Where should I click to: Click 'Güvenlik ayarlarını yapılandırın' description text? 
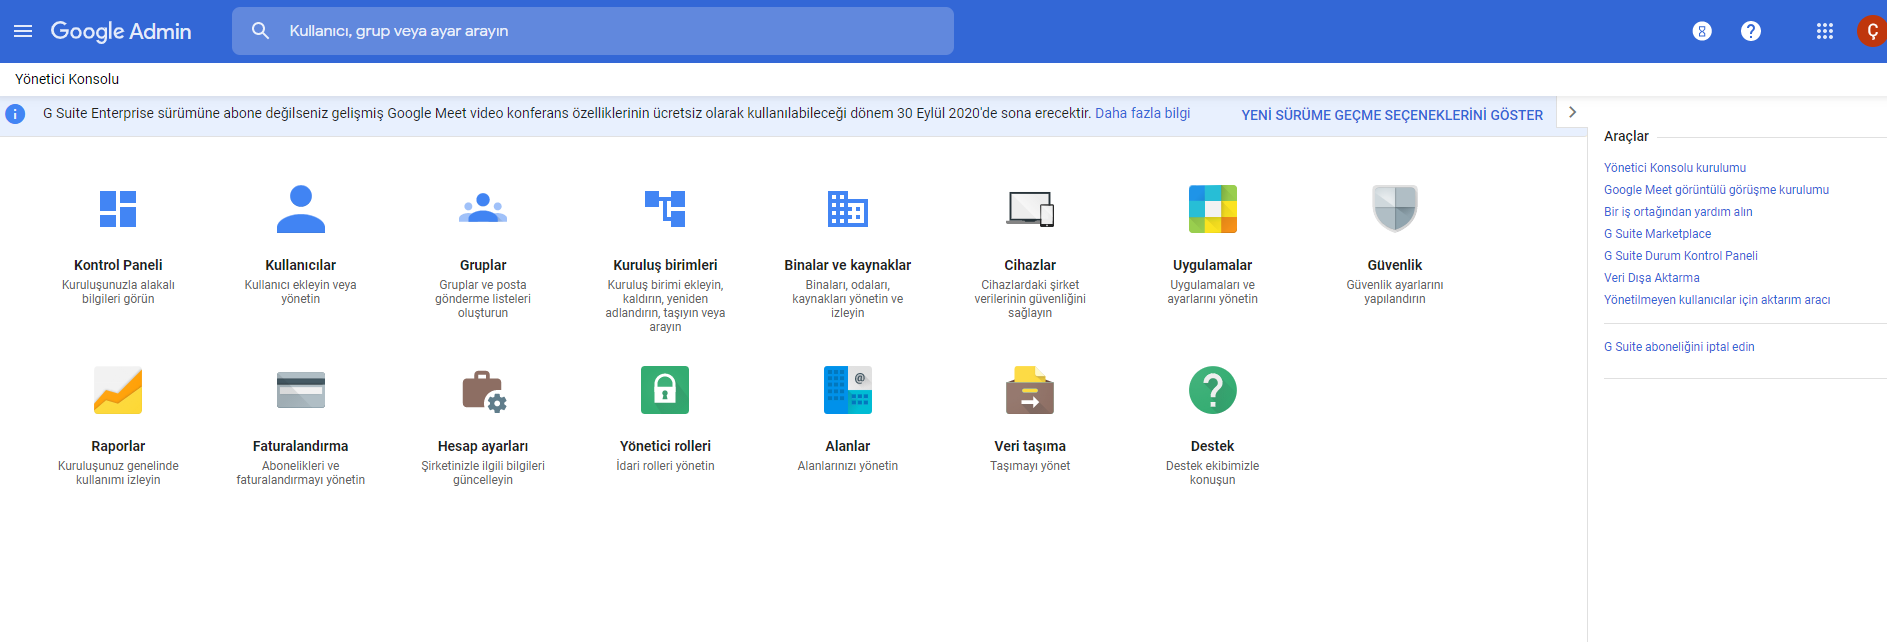(x=1395, y=292)
